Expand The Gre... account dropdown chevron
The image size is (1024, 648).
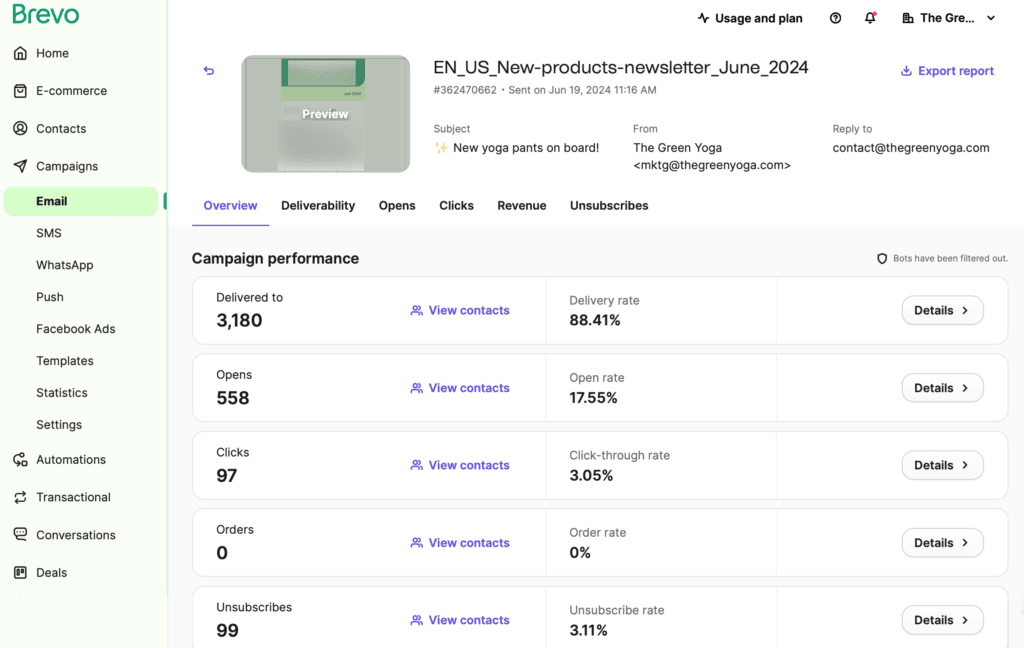click(x=991, y=18)
